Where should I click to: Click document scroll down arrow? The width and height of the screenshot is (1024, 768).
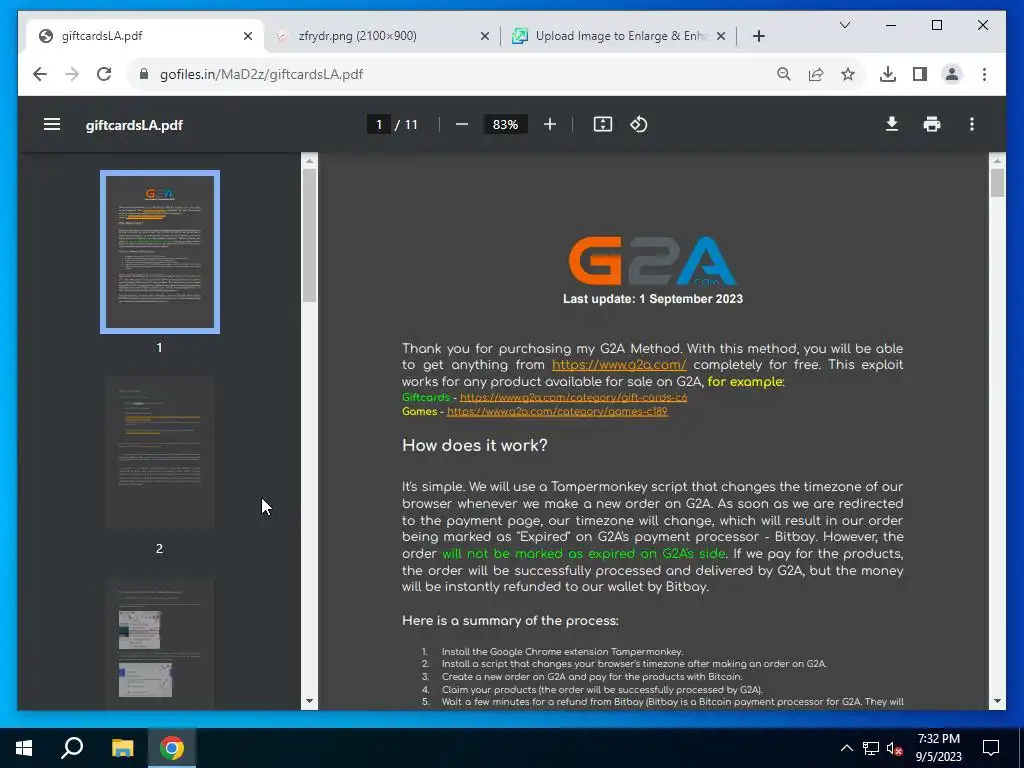pos(997,701)
